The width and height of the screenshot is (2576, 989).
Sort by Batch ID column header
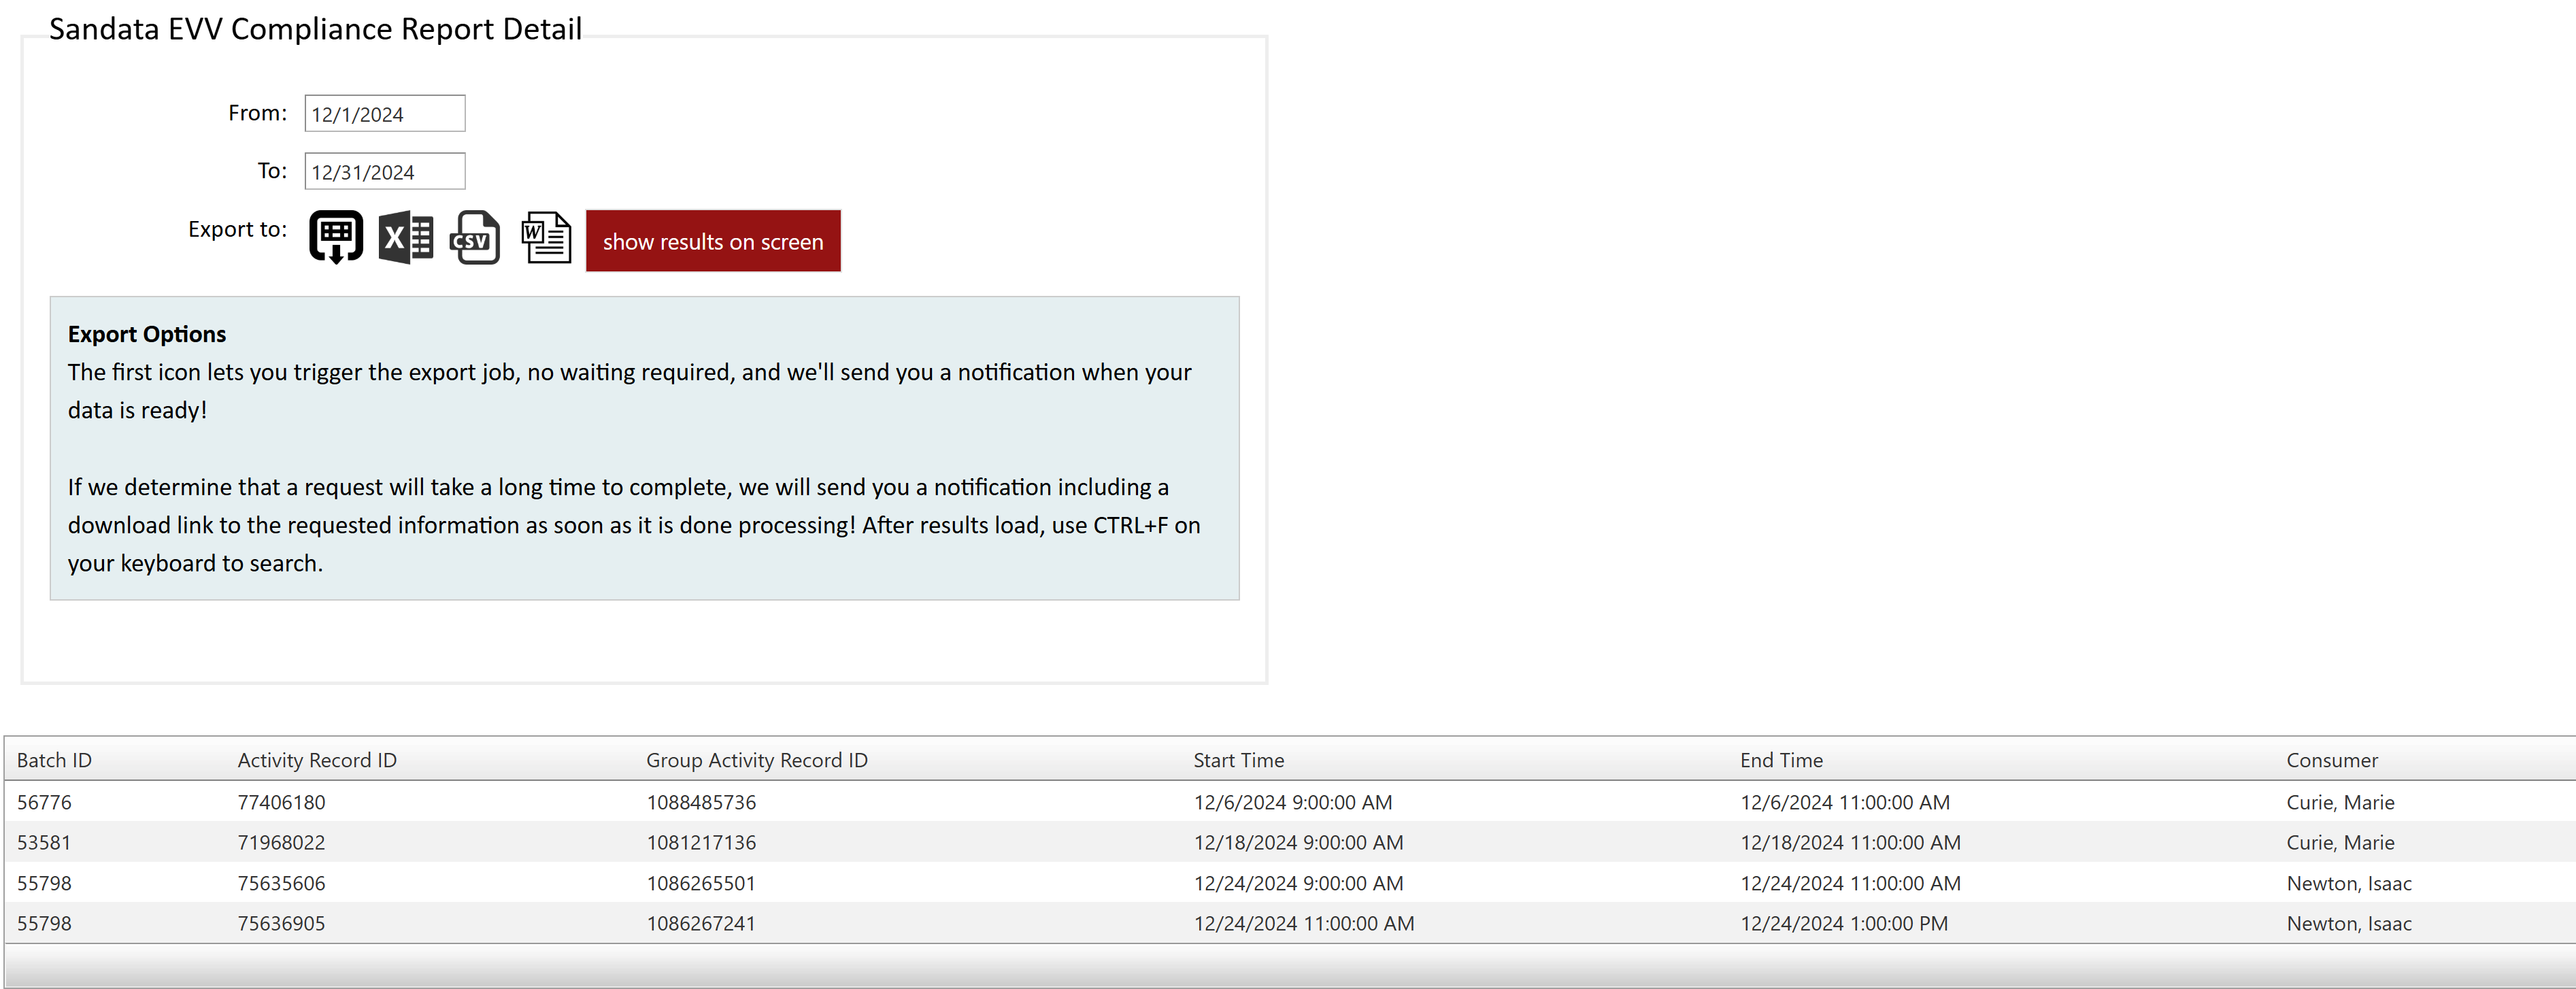pos(54,761)
